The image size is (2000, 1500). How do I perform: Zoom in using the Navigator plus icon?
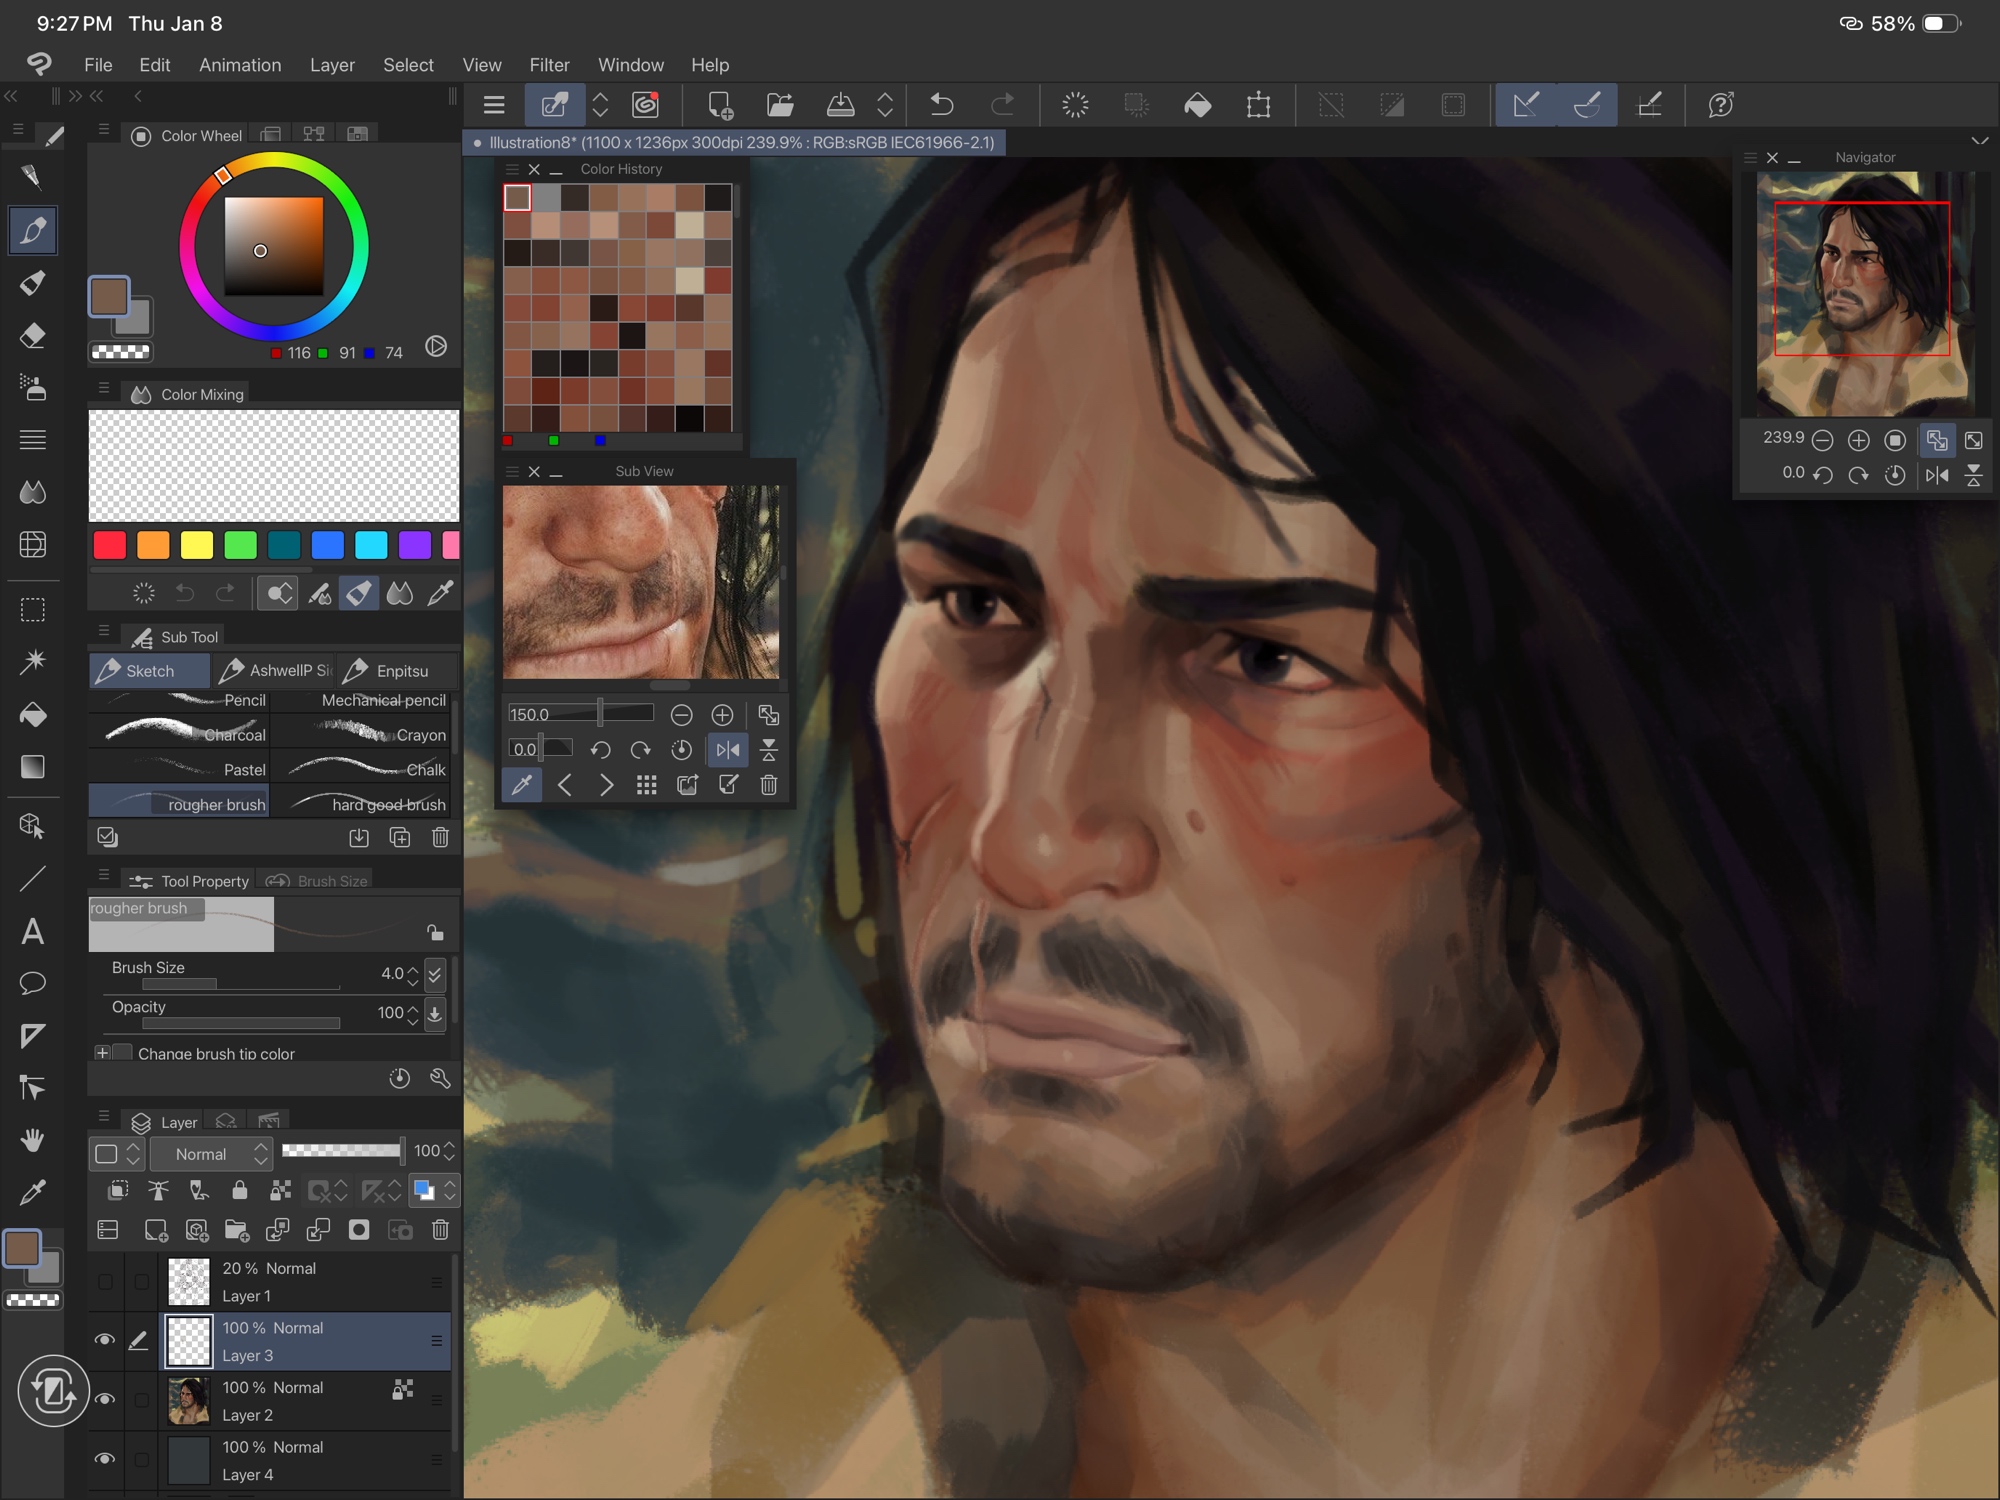pyautogui.click(x=1858, y=440)
